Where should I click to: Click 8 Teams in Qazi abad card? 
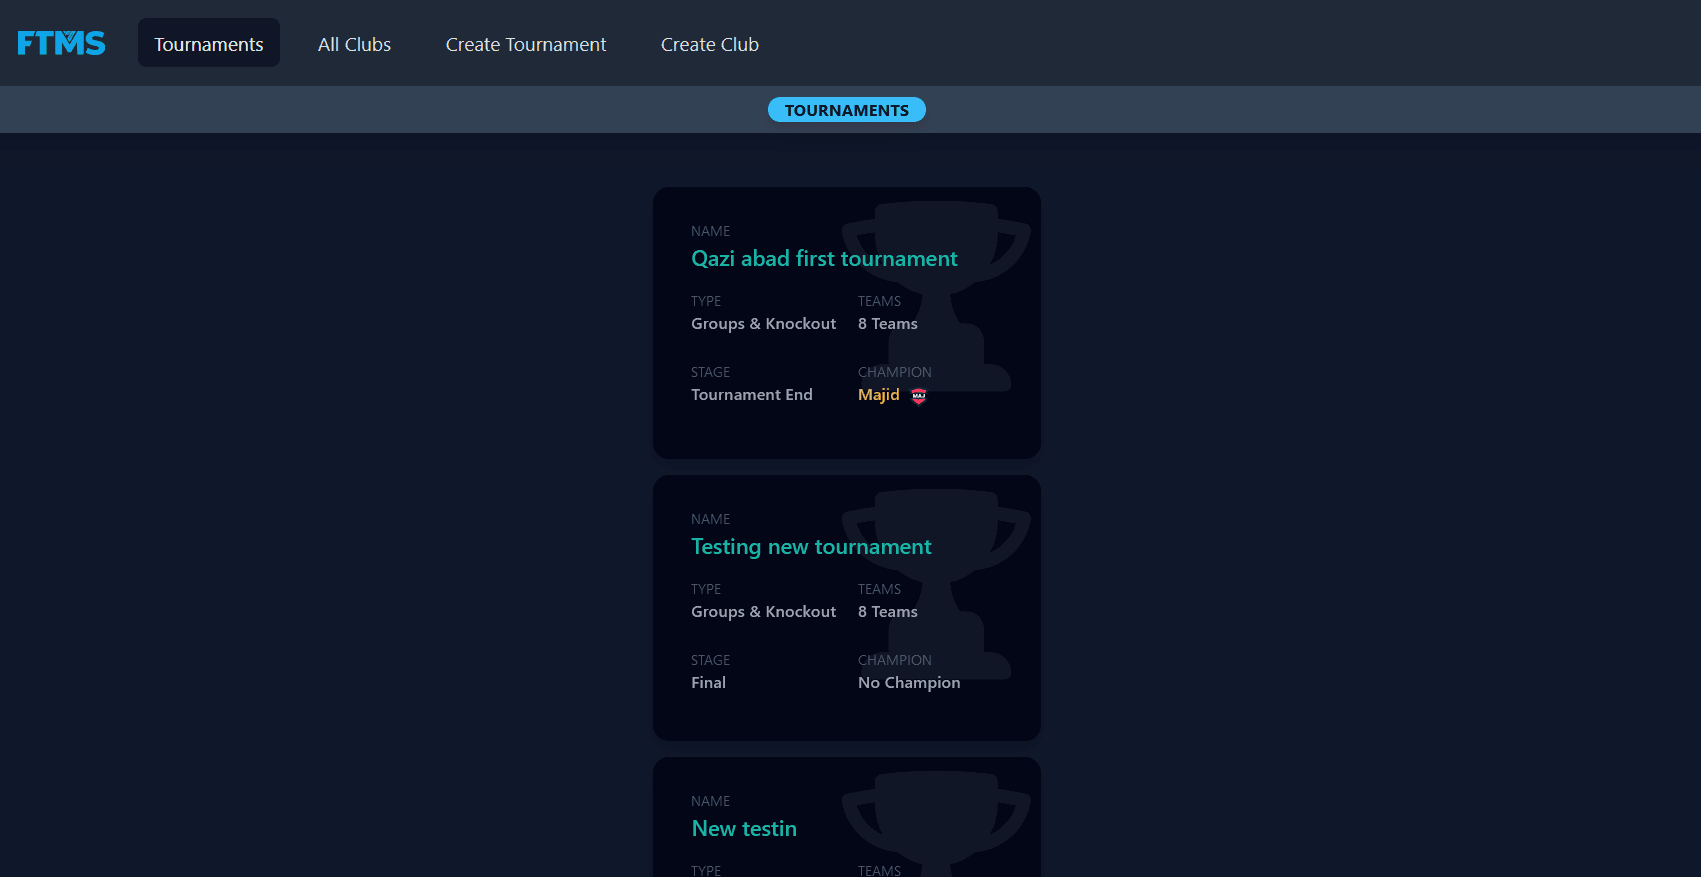pyautogui.click(x=887, y=324)
